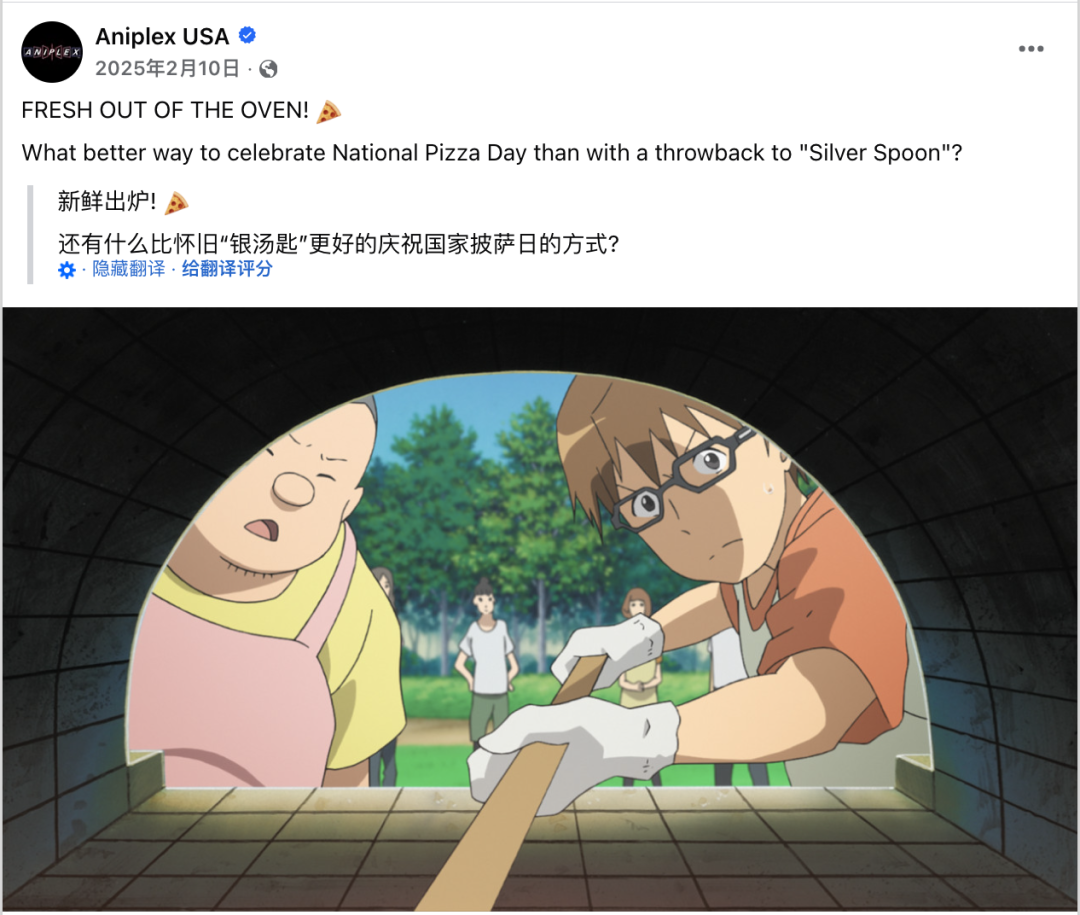Toggle translation off via 隐藏翻译
This screenshot has width=1080, height=915.
(129, 269)
